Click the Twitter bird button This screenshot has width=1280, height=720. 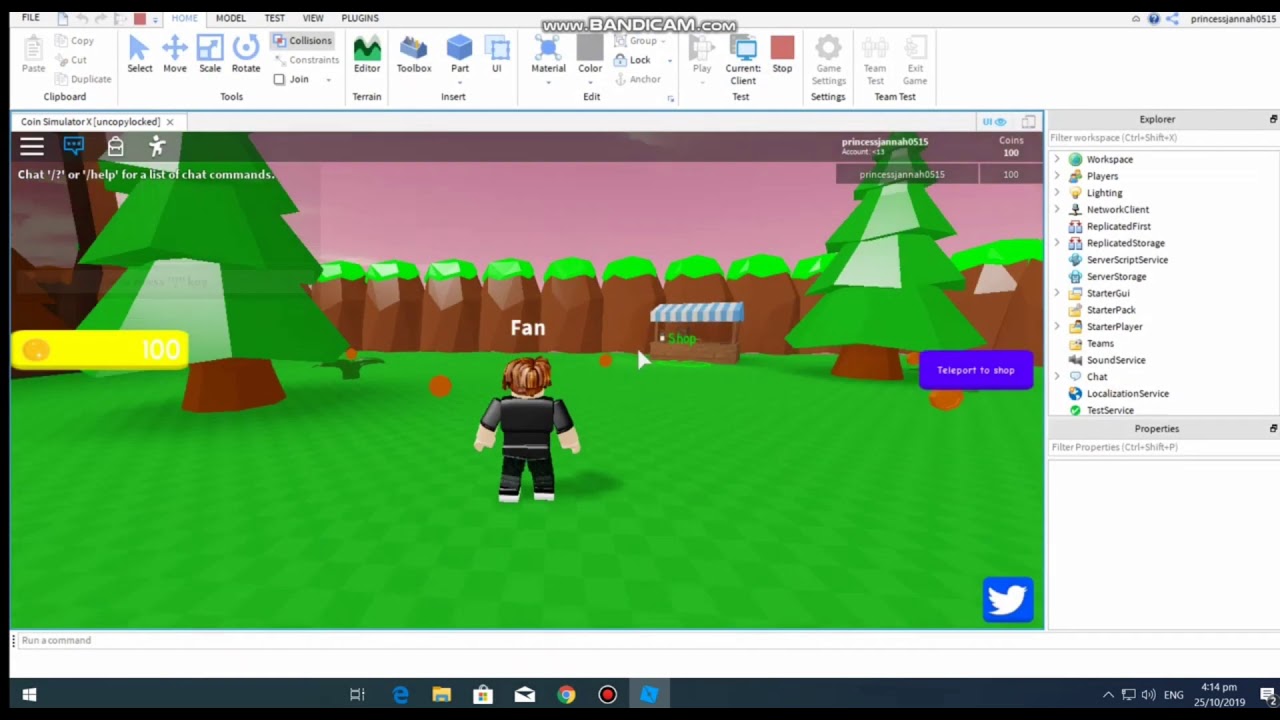tap(1007, 599)
